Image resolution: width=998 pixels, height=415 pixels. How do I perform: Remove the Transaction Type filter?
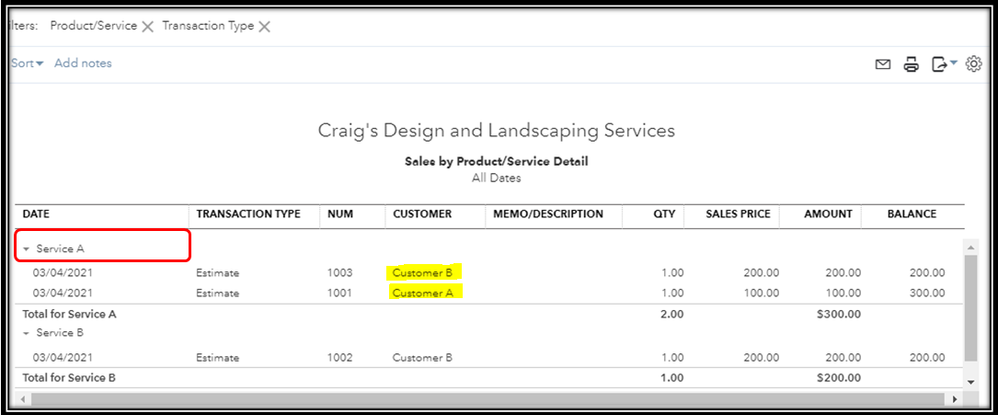(x=264, y=27)
